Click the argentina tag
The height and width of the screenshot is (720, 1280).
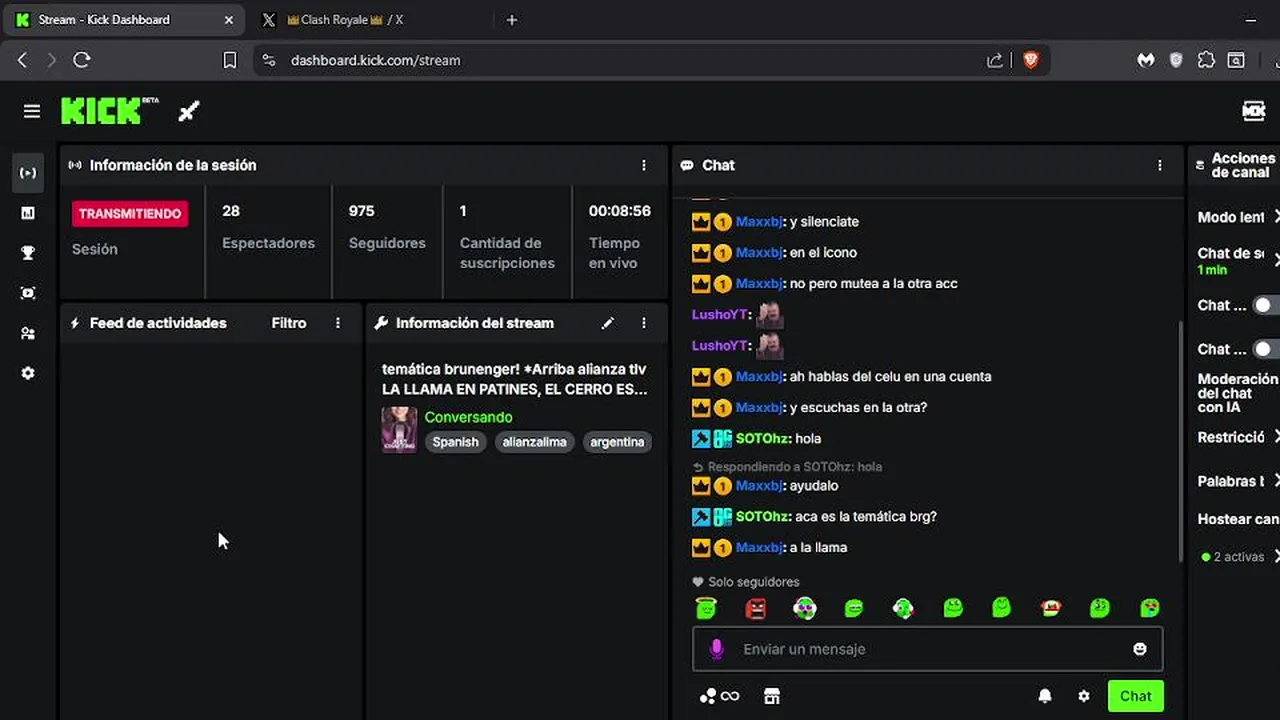pyautogui.click(x=617, y=442)
